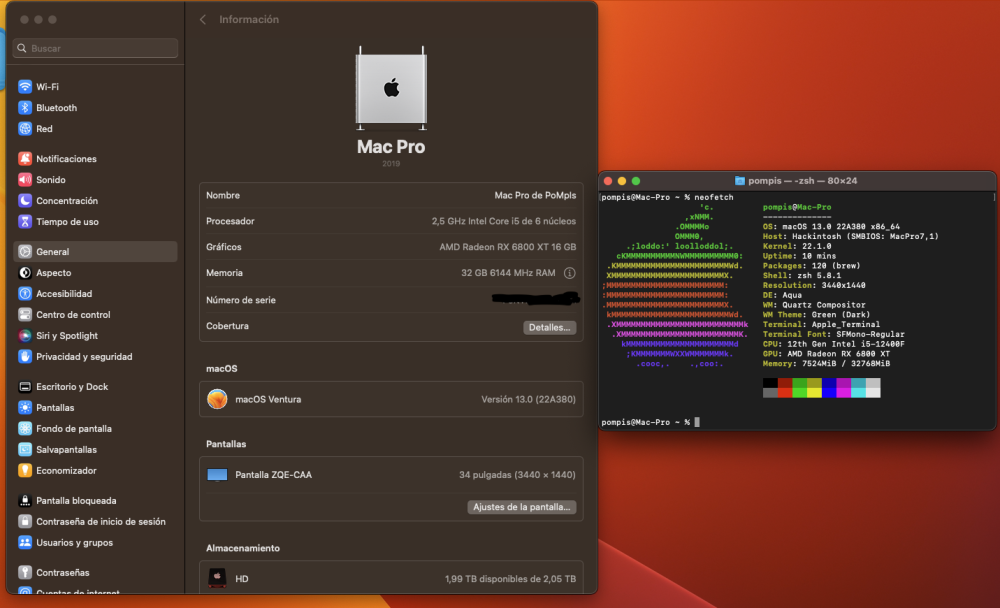Open Usuarios y grupos icon
1000x608 pixels.
click(25, 544)
